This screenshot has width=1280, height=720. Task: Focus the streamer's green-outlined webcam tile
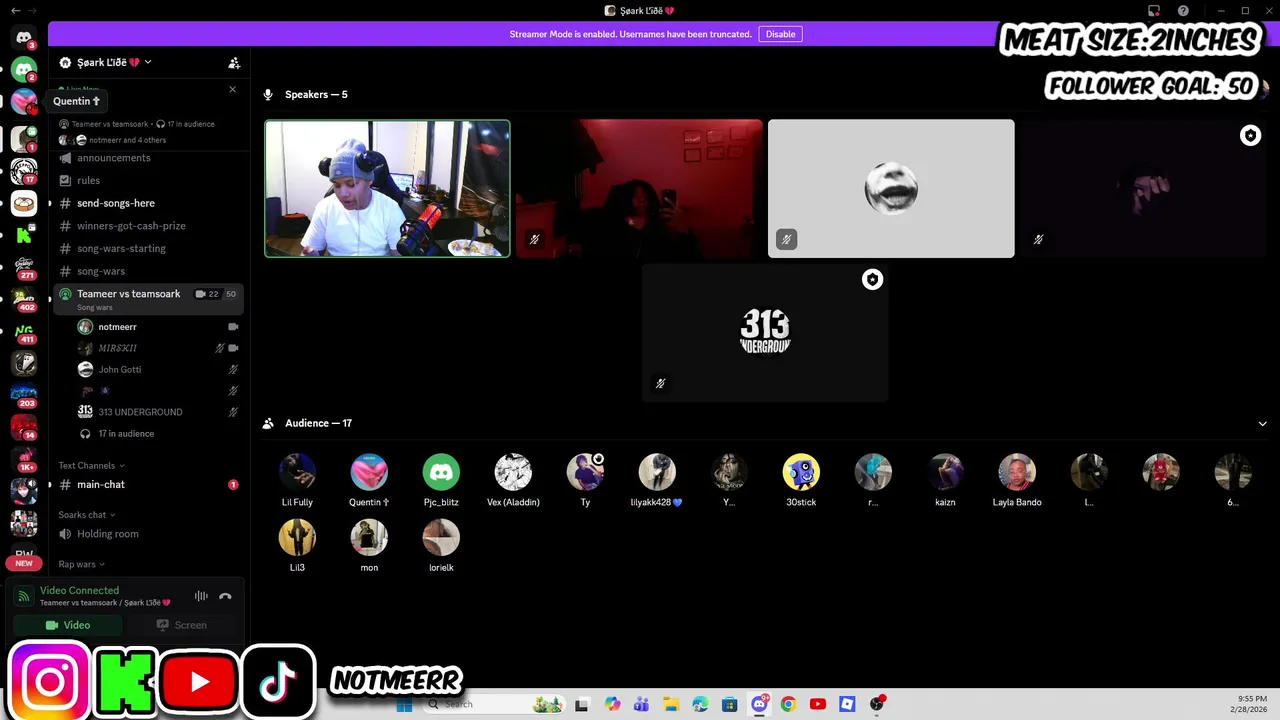pos(387,189)
